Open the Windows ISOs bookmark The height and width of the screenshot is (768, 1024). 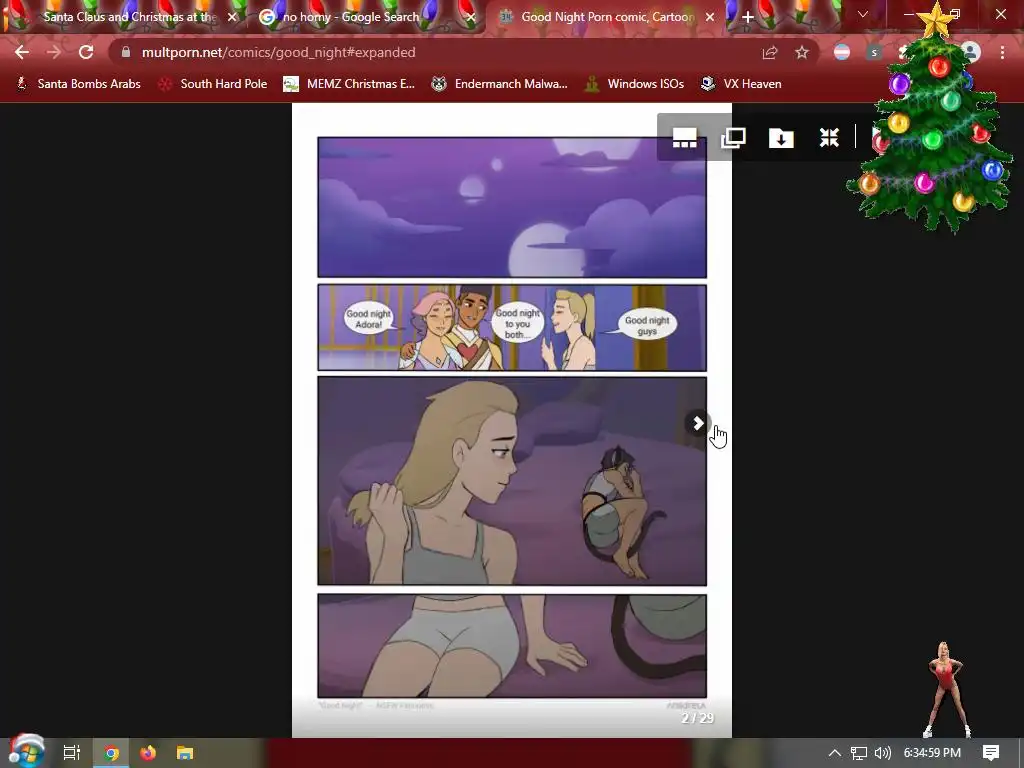(x=635, y=84)
